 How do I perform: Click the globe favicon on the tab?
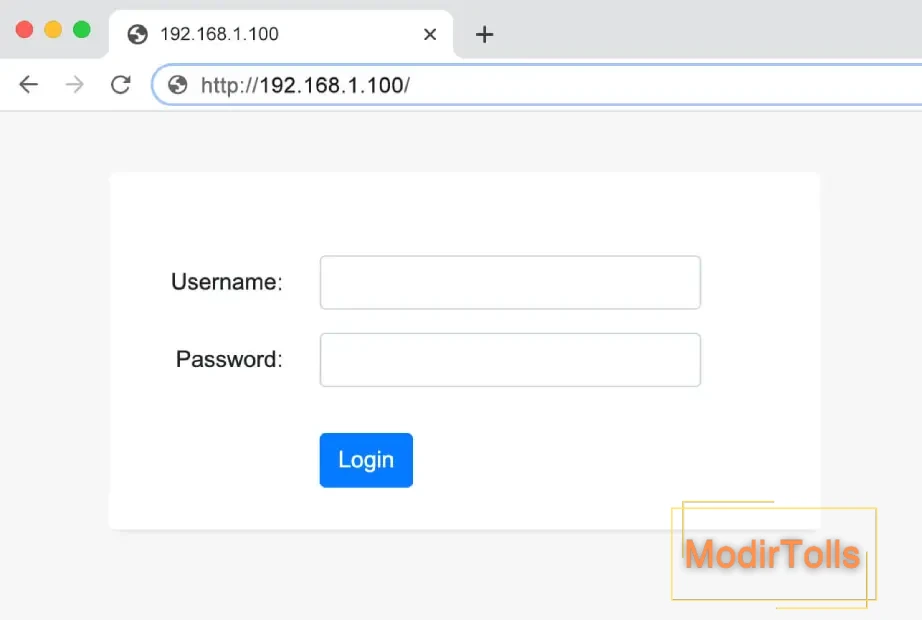click(138, 34)
